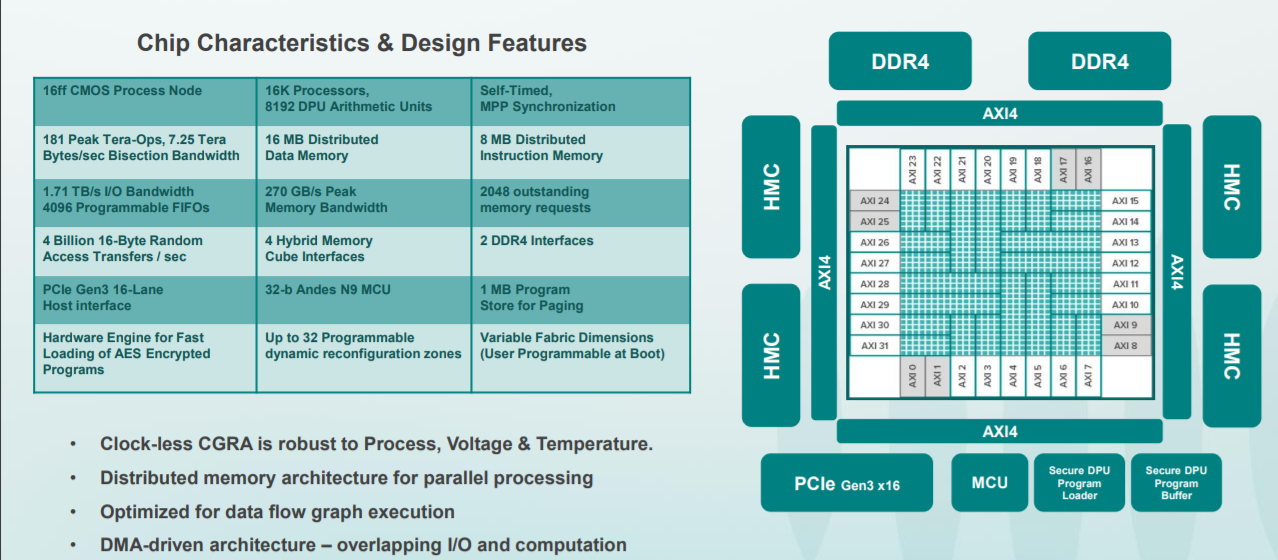Click the '16 MB Distributed Data Memory' cell
Image resolution: width=1278 pixels, height=560 pixels.
(363, 151)
